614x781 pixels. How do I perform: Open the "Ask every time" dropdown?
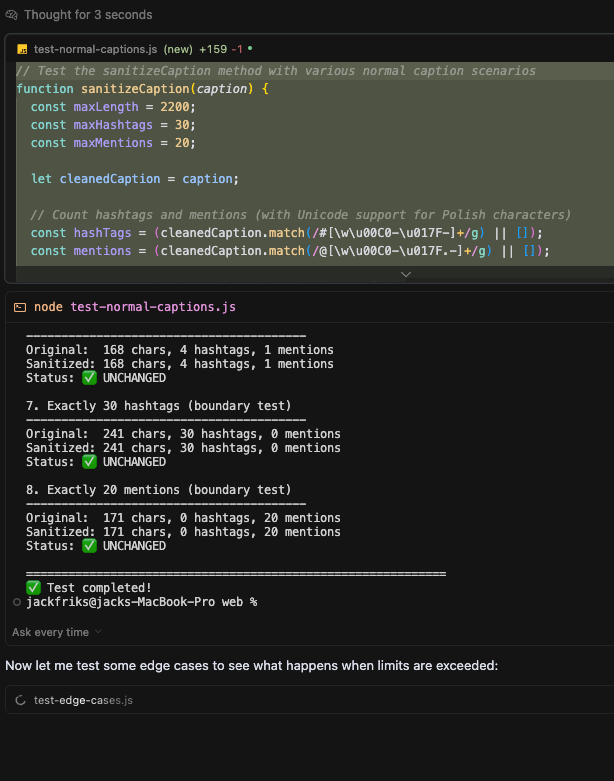pos(56,632)
